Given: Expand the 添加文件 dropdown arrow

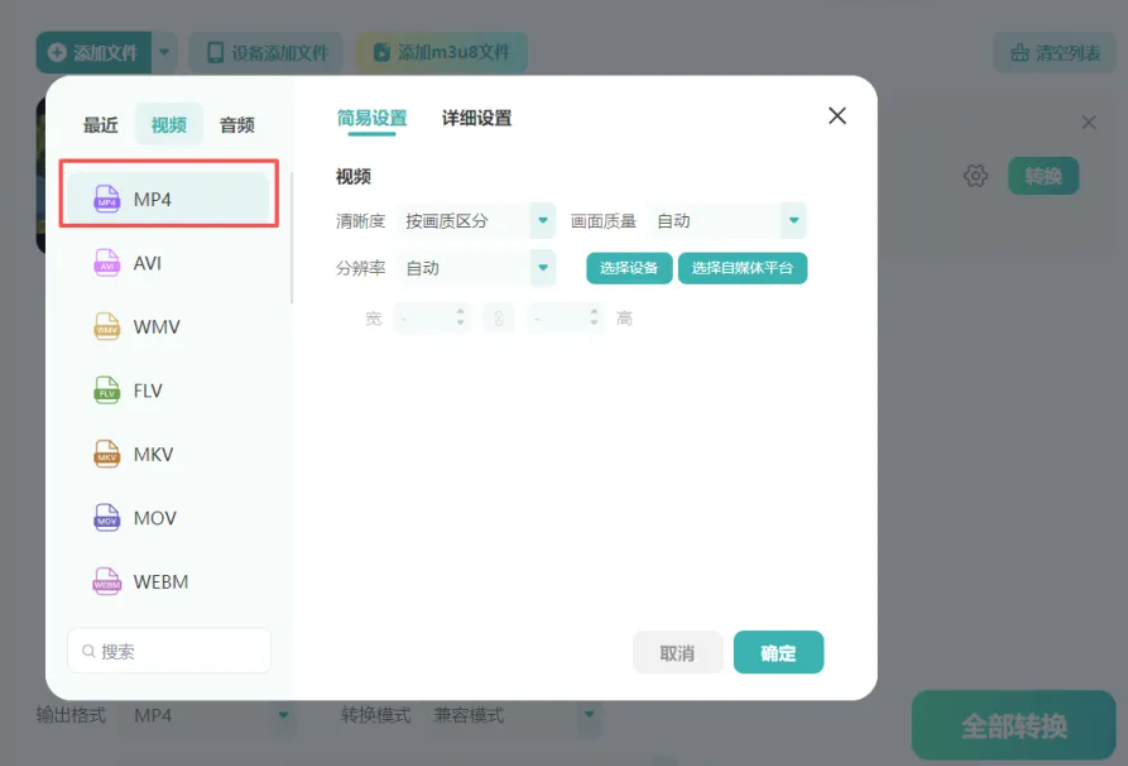Looking at the screenshot, I should coord(165,53).
